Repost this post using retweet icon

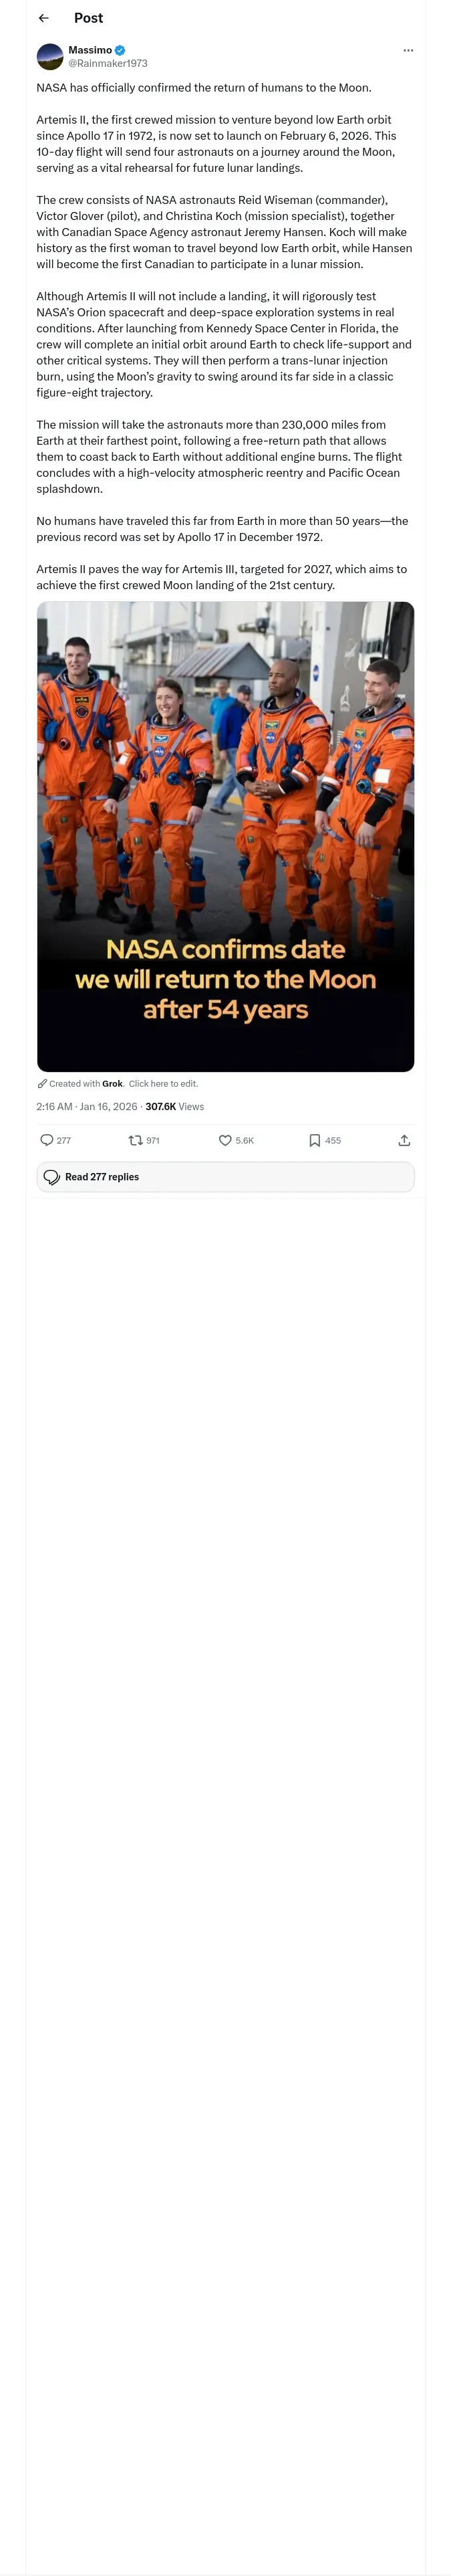click(136, 1140)
